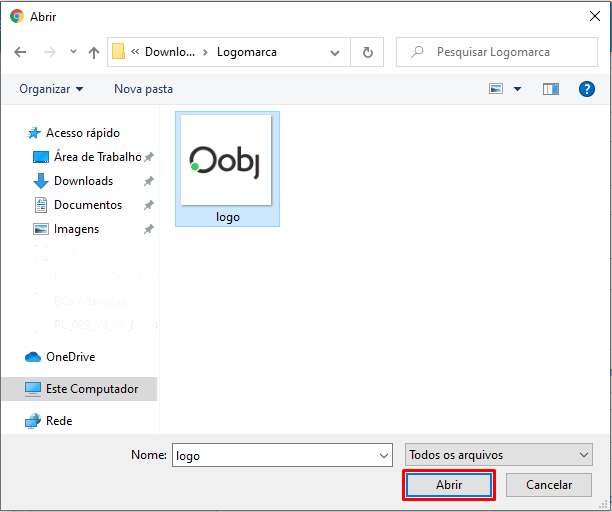Select Logomarca breadcrumb segment
Viewport: 612px width, 512px height.
click(x=247, y=52)
